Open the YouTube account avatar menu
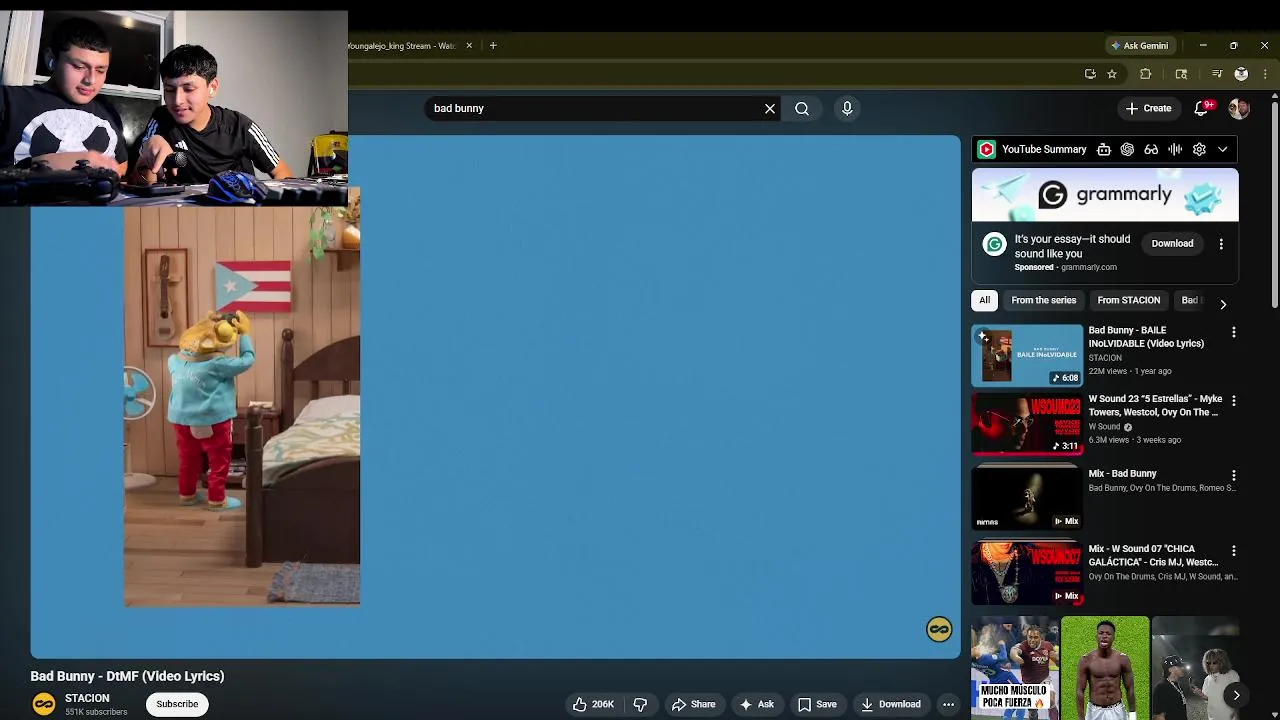This screenshot has height=720, width=1280. tap(1239, 108)
